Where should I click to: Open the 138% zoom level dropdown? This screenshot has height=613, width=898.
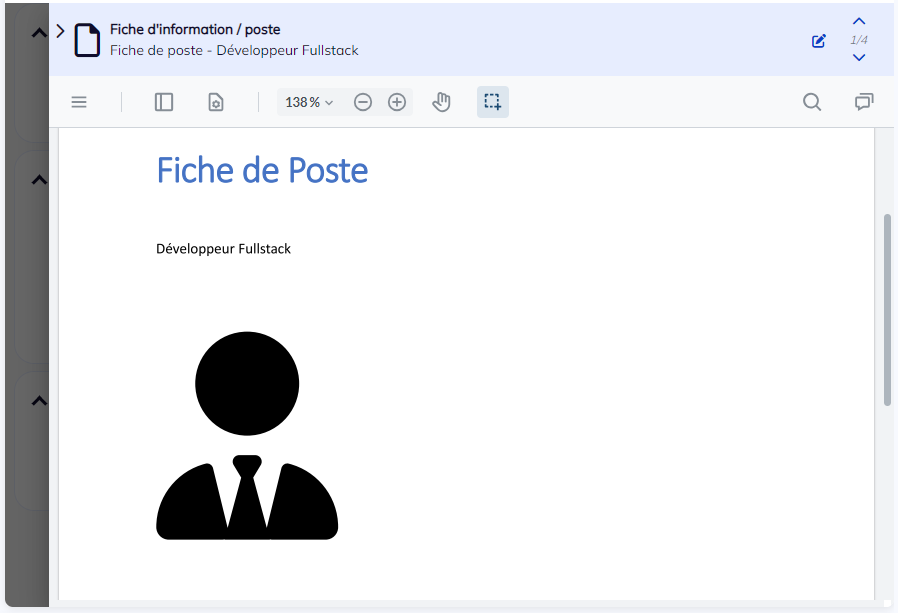[x=309, y=102]
